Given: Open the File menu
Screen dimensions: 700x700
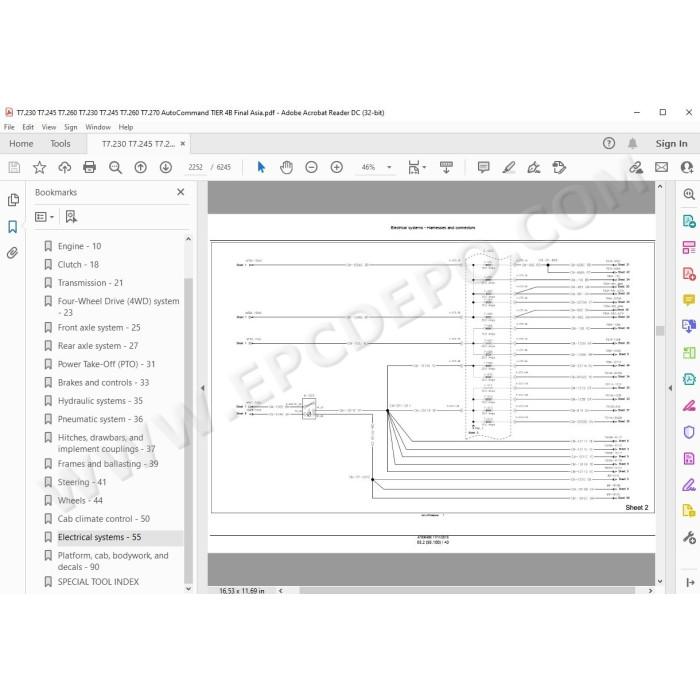Looking at the screenshot, I should 9,127.
